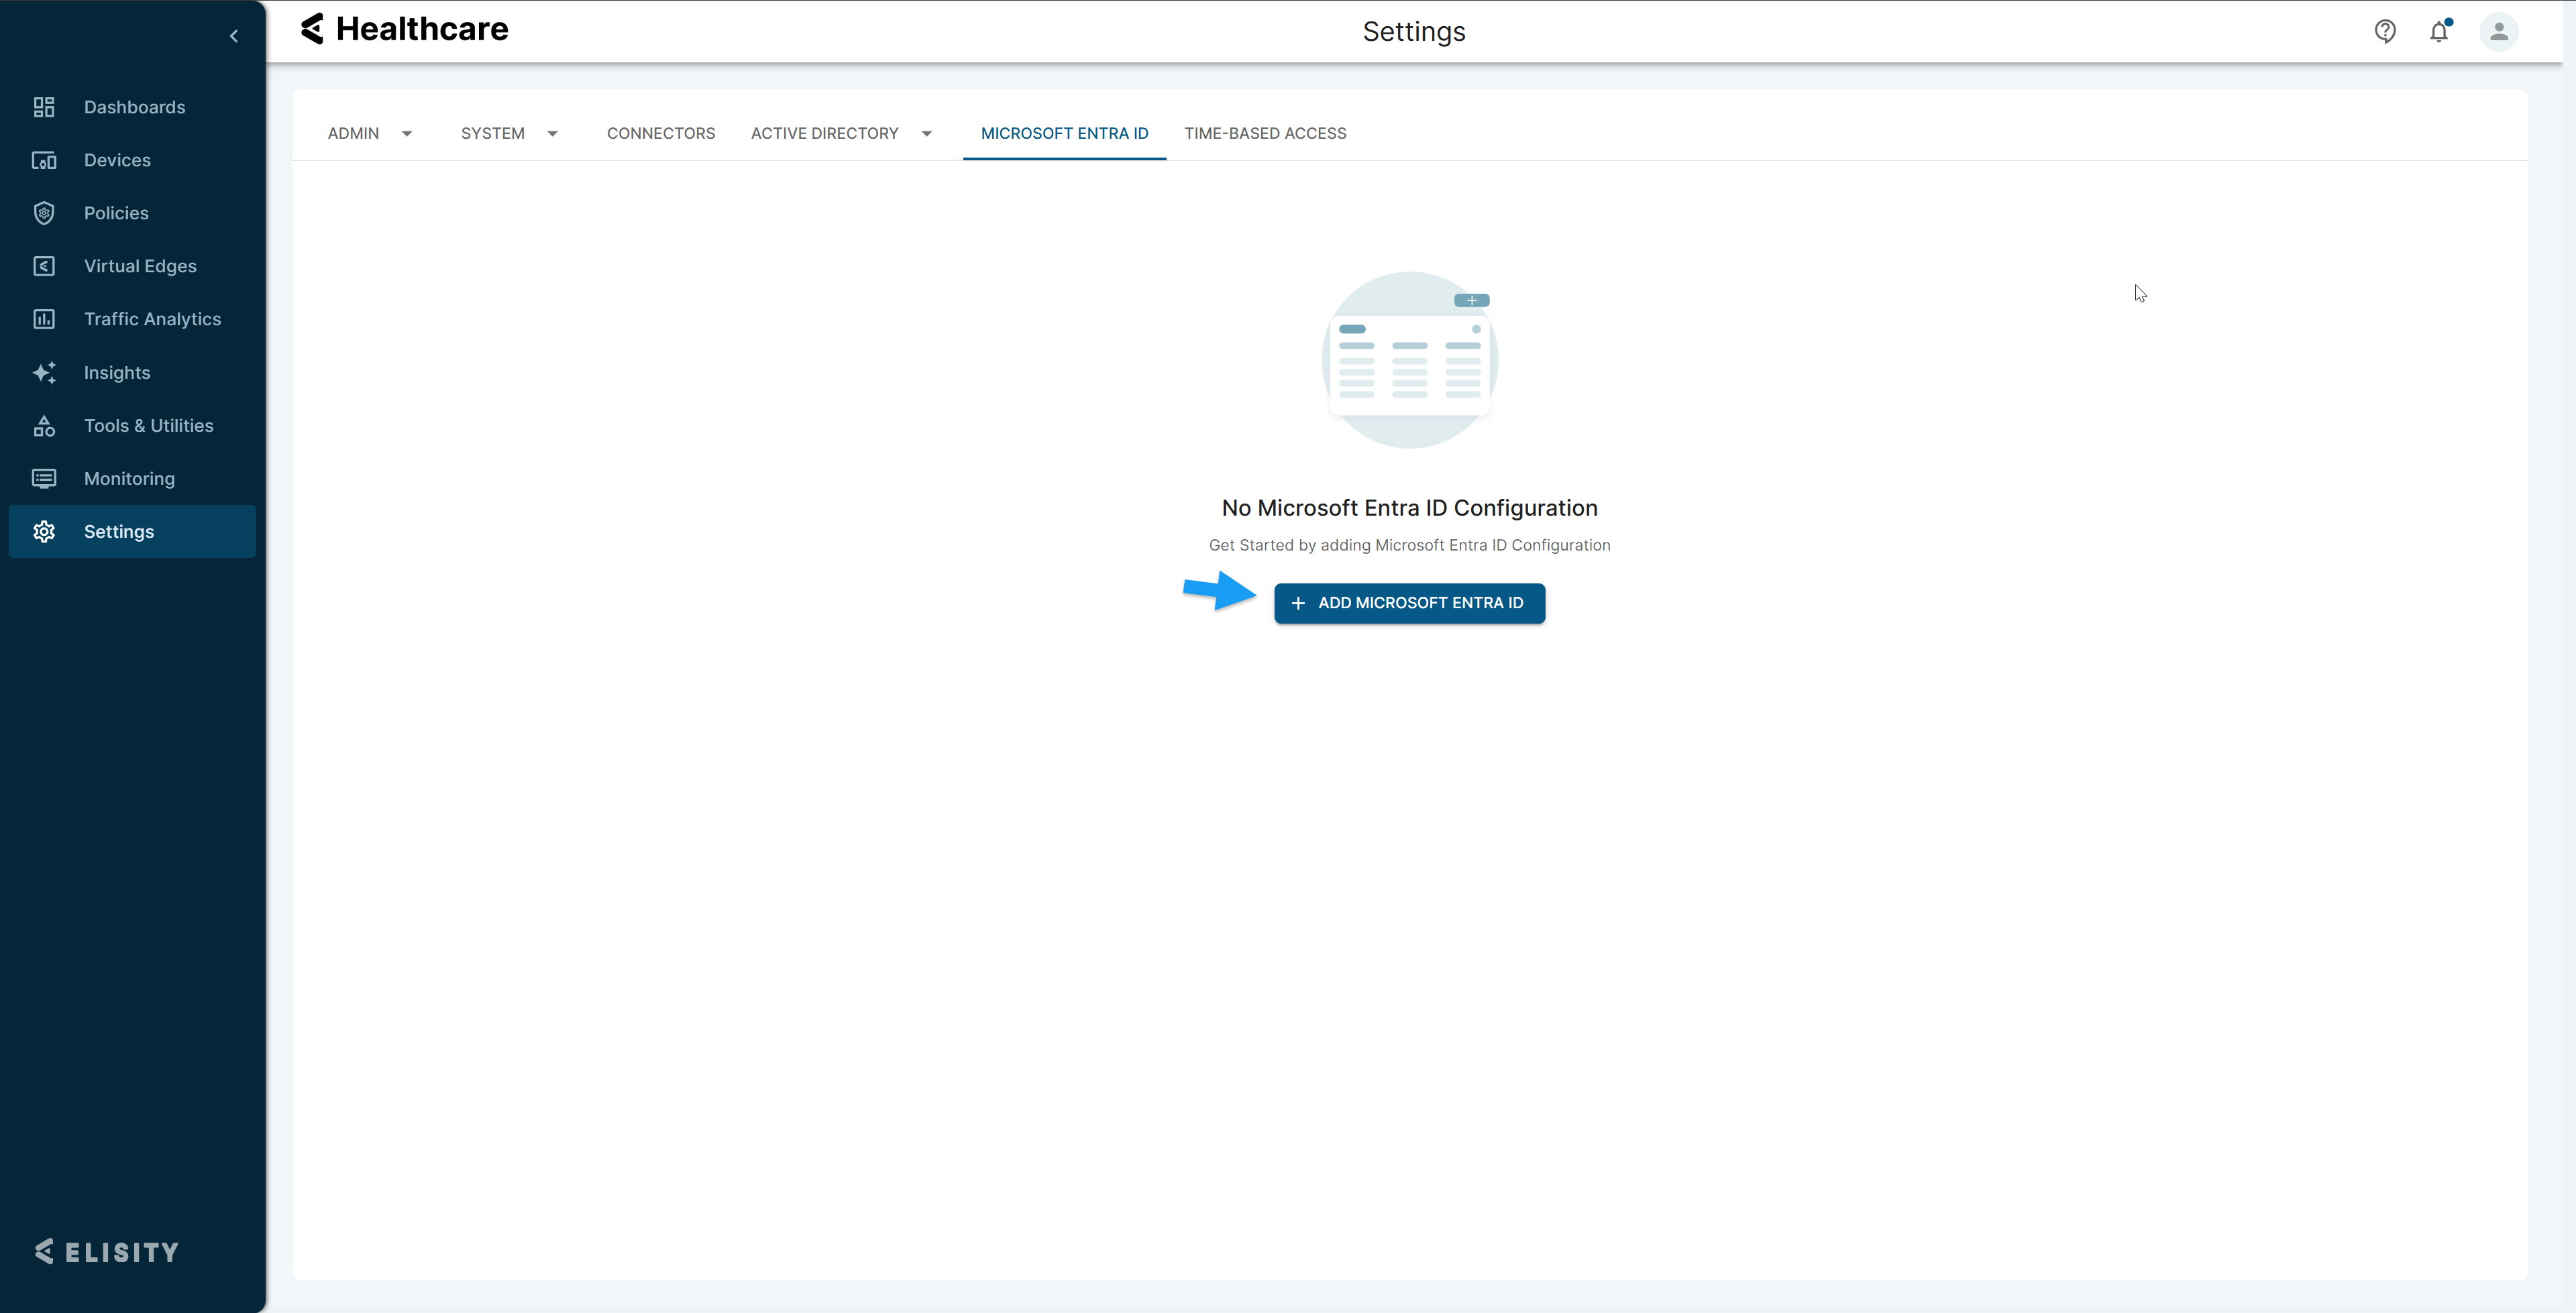Select the Traffic Analytics chart icon

tap(44, 319)
